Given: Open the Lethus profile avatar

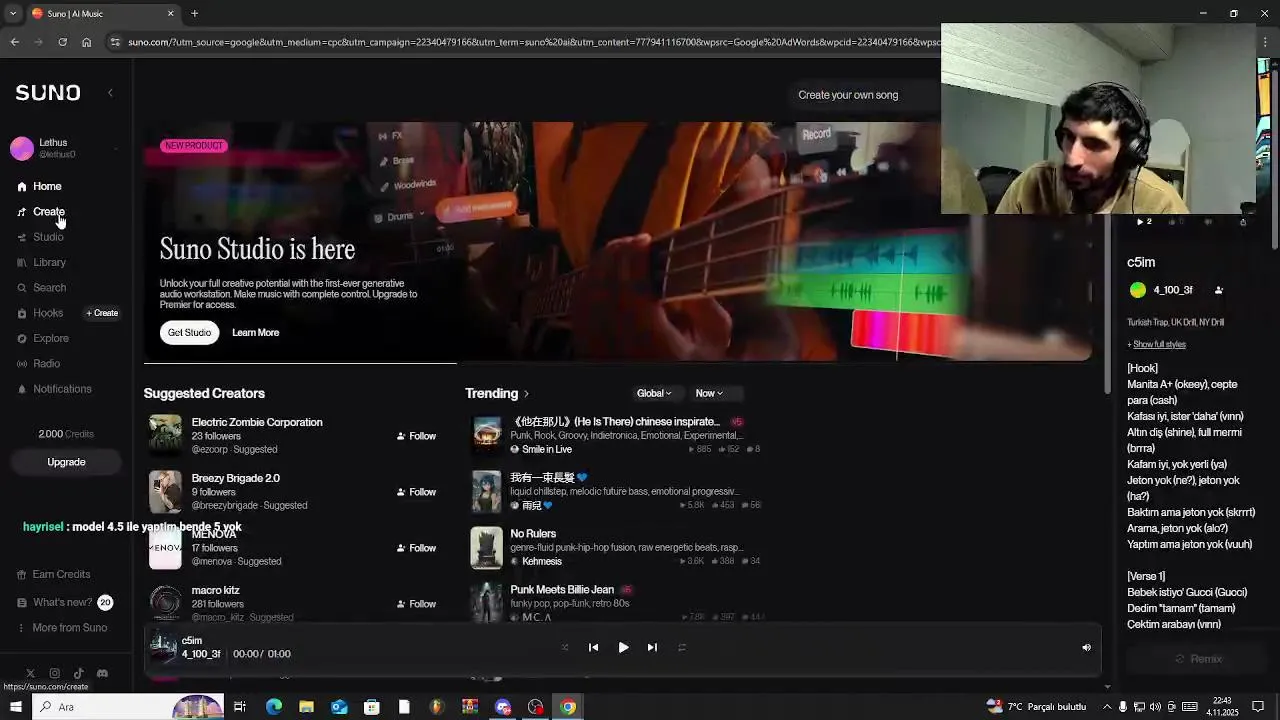Looking at the screenshot, I should tap(22, 148).
